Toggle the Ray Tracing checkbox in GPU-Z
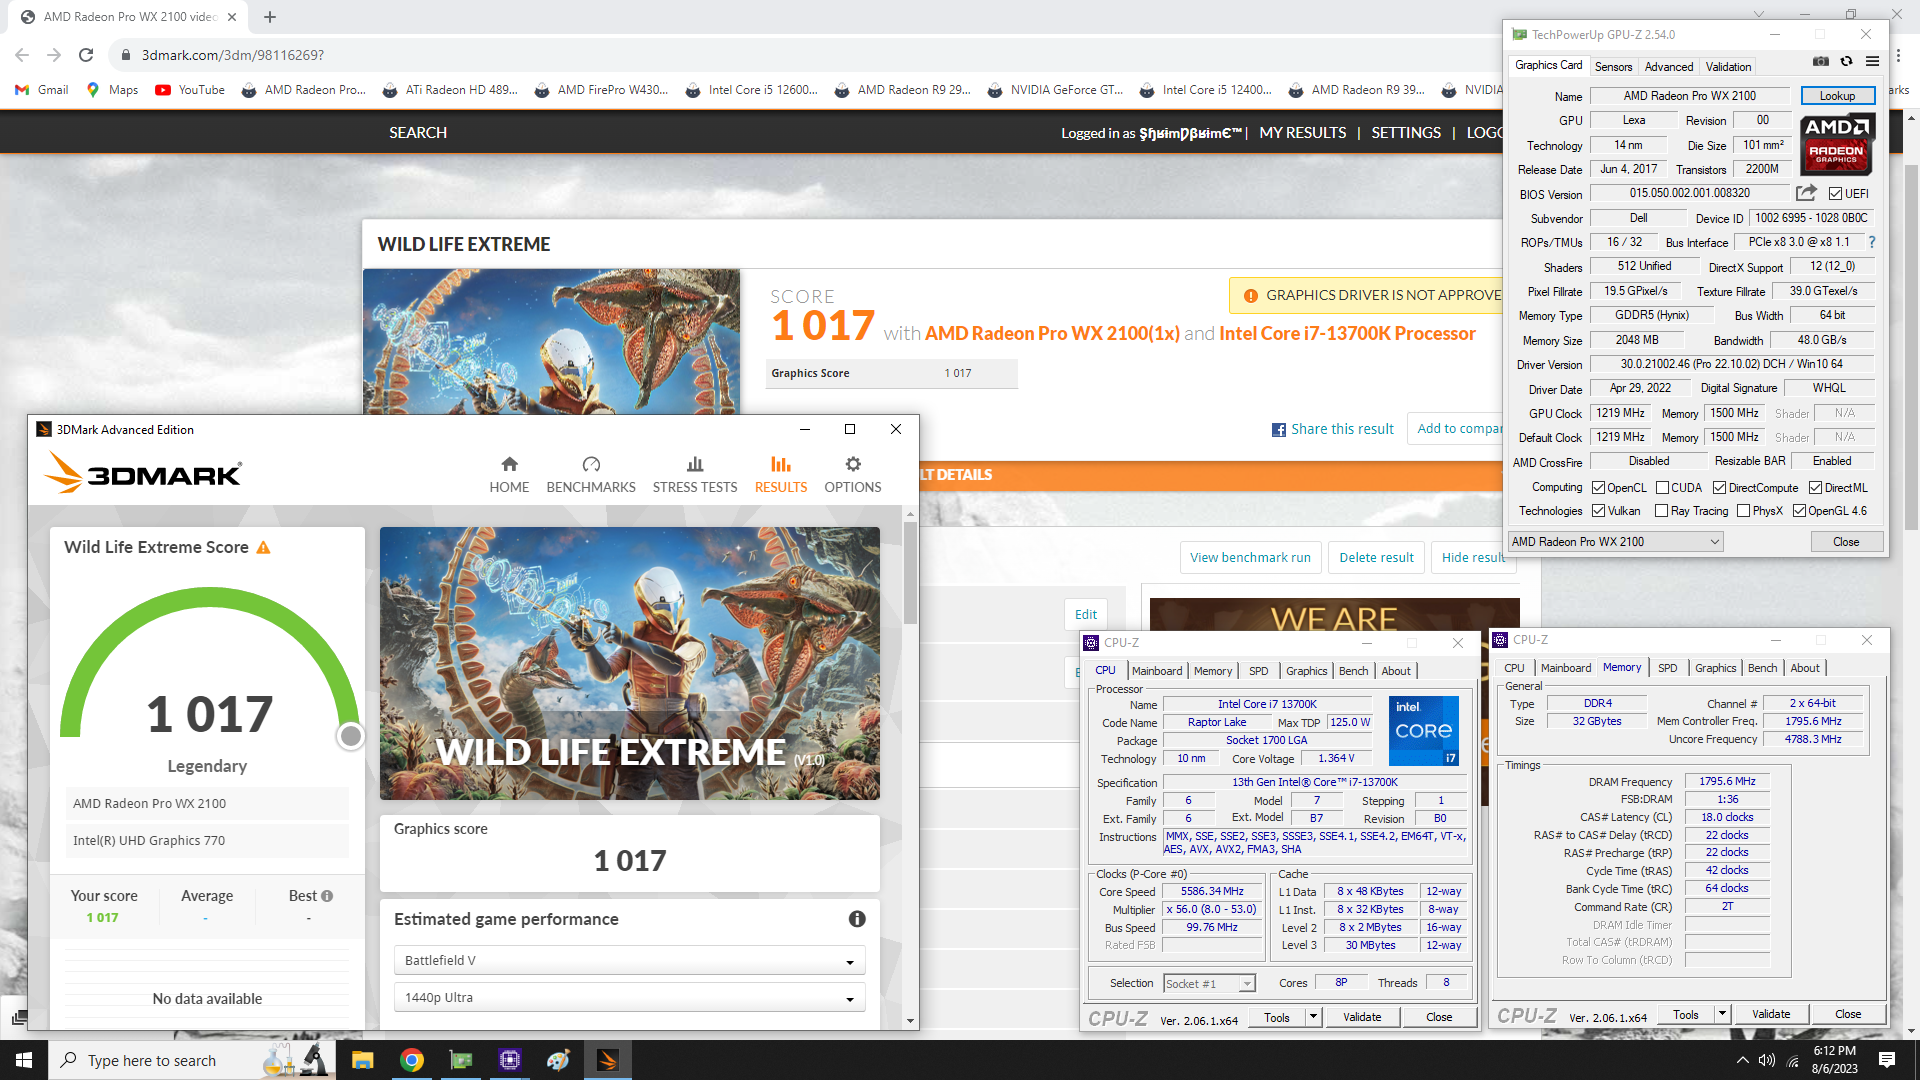Viewport: 1920px width, 1080px height. [1661, 511]
